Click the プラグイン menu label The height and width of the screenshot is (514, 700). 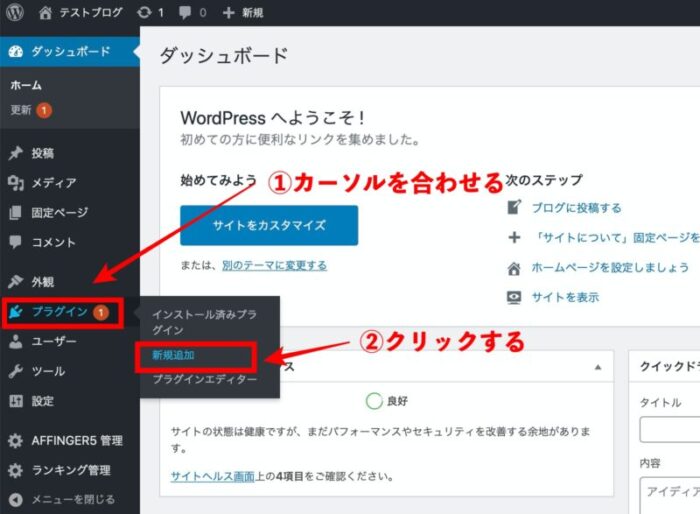click(60, 312)
